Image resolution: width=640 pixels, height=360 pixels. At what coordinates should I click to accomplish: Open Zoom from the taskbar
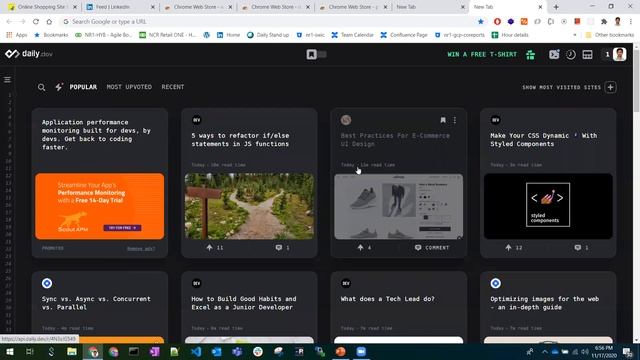[361, 351]
